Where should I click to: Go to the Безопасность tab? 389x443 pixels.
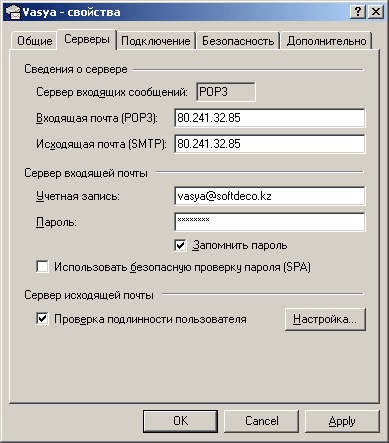tap(238, 41)
